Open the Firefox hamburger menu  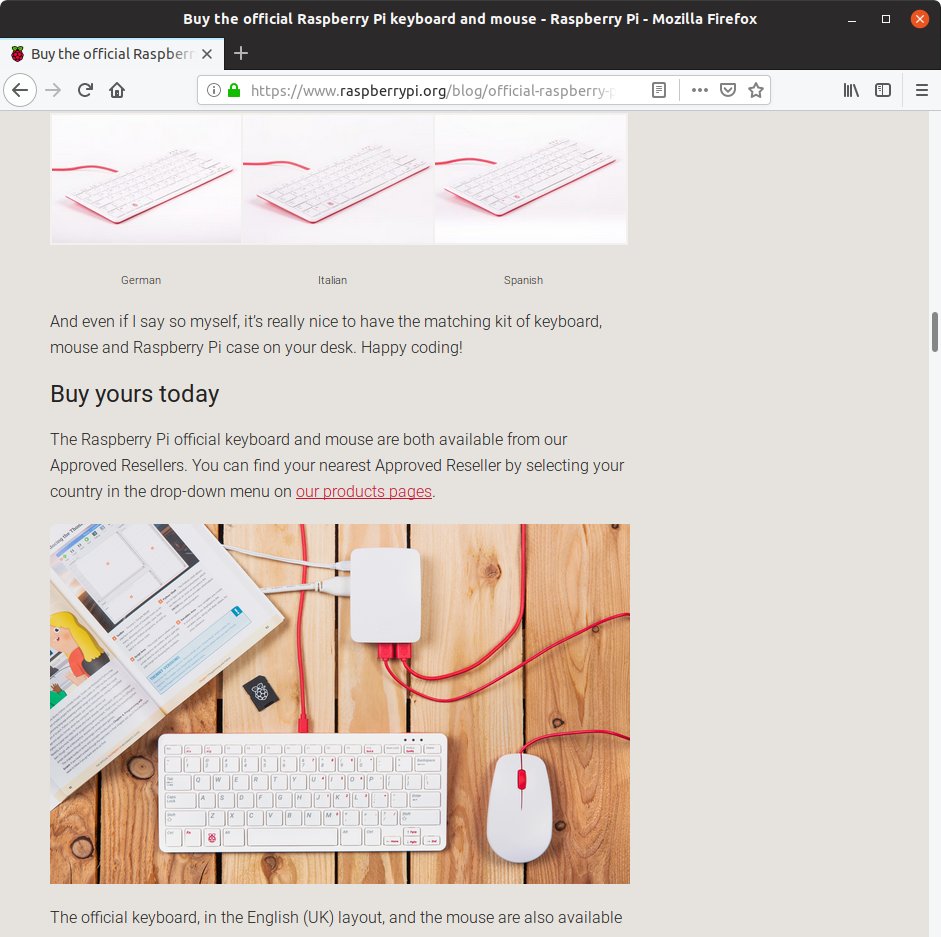coord(922,90)
